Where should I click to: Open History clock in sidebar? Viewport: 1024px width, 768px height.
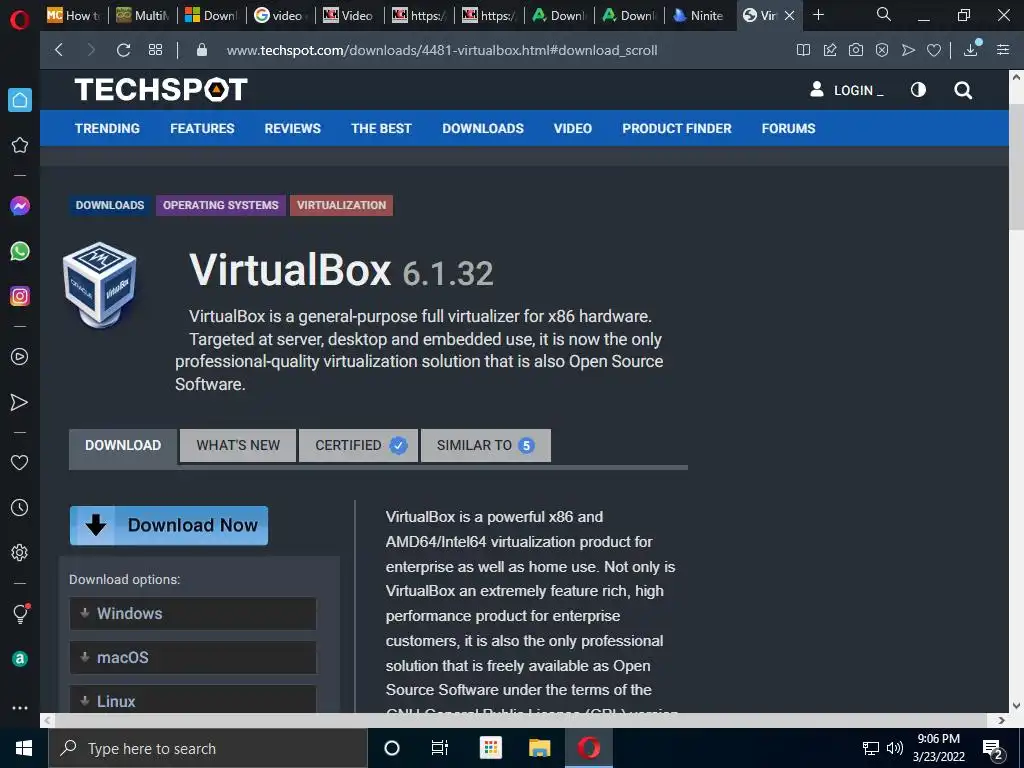[x=20, y=507]
